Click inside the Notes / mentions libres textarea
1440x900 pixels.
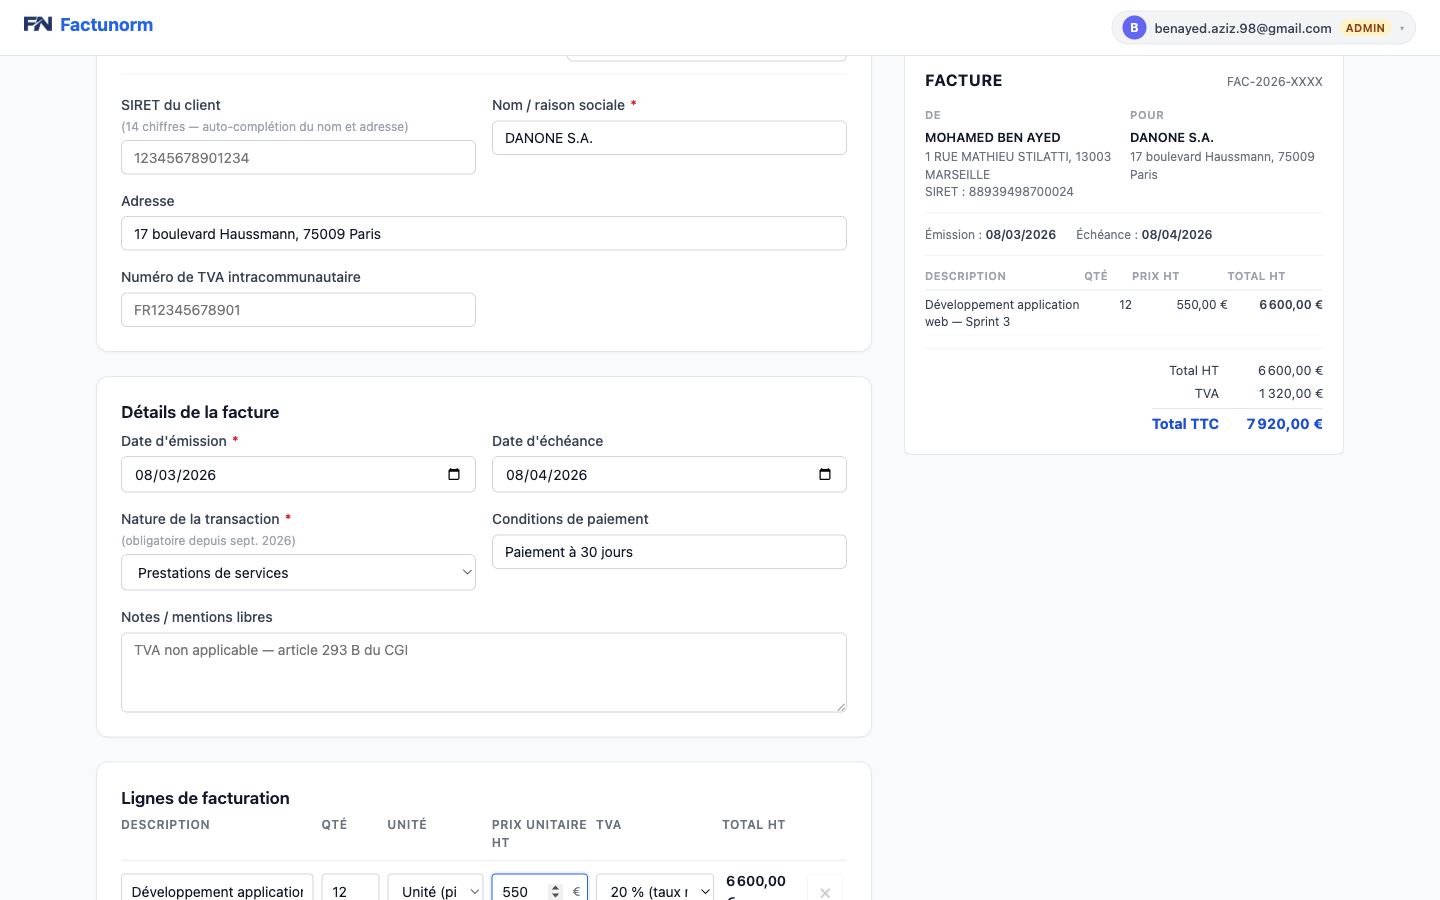(x=483, y=672)
